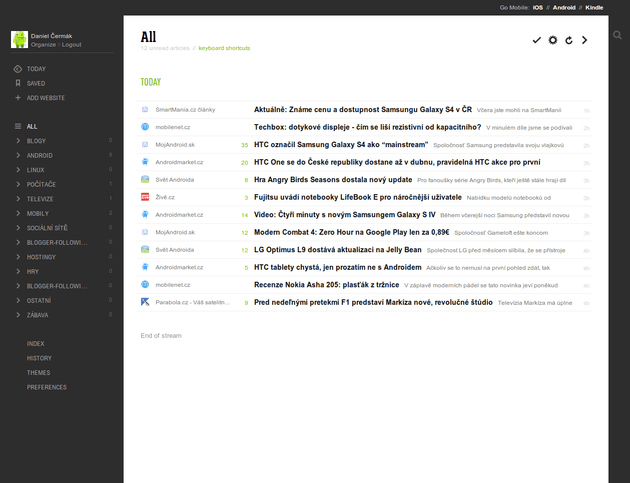Open article Recenze Nokia Asha 205
630x483 pixels.
click(x=326, y=285)
